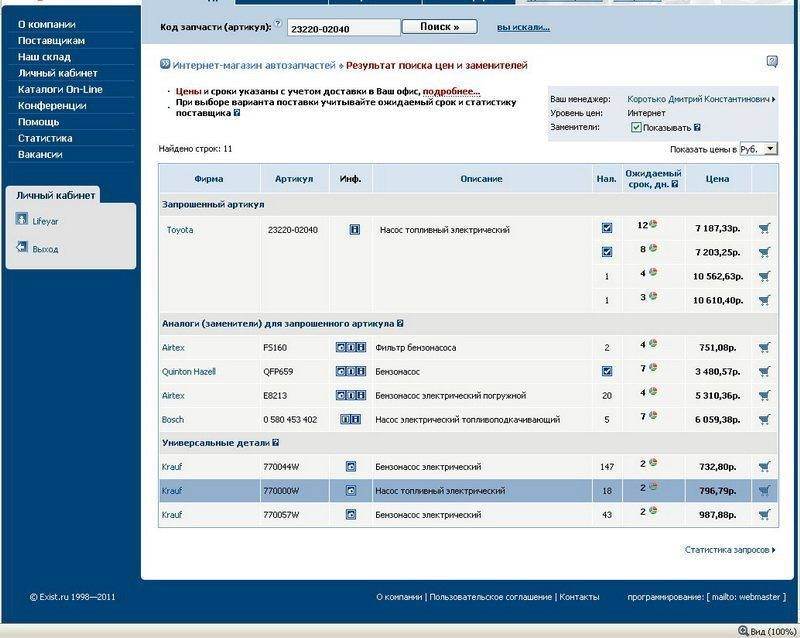The height and width of the screenshot is (638, 800).
Task: Expand the Статистика запросов link arrow
Action: [x=773, y=550]
